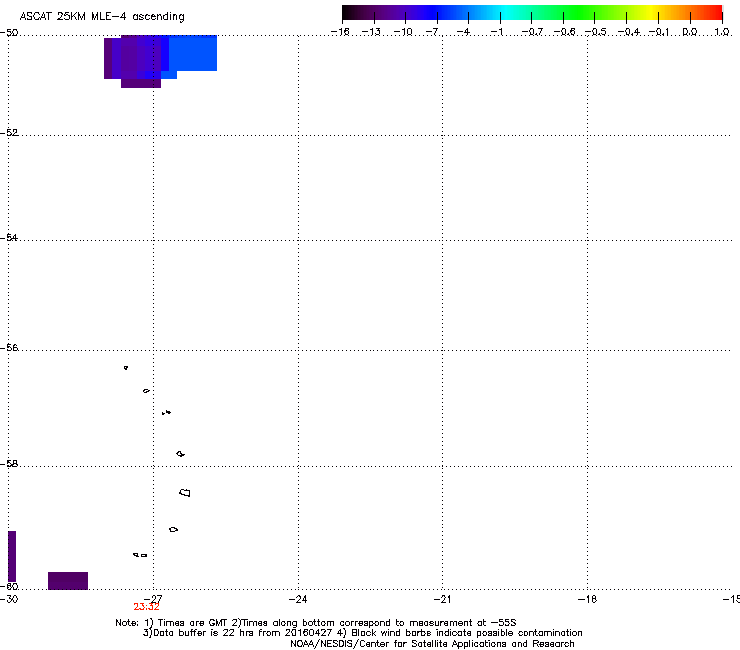Click the note 'Times are GMT'

(193, 623)
